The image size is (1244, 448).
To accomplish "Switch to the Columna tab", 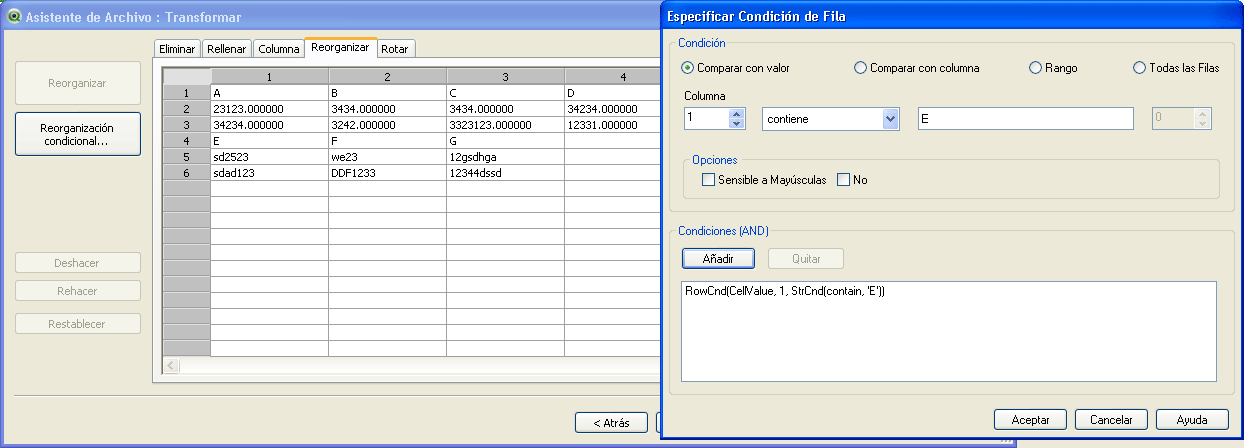I will [279, 49].
